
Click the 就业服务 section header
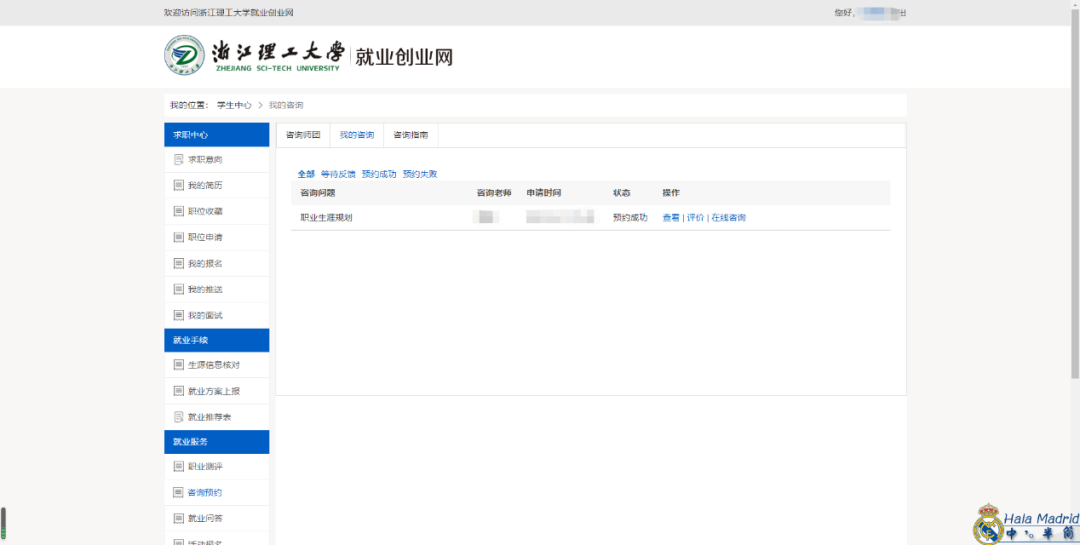216,442
